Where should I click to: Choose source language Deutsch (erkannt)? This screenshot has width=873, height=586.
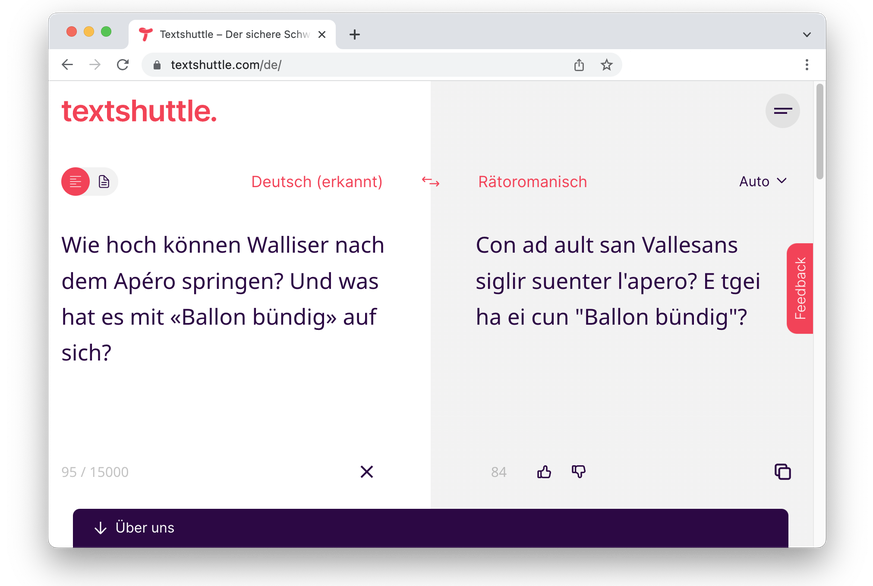click(316, 182)
